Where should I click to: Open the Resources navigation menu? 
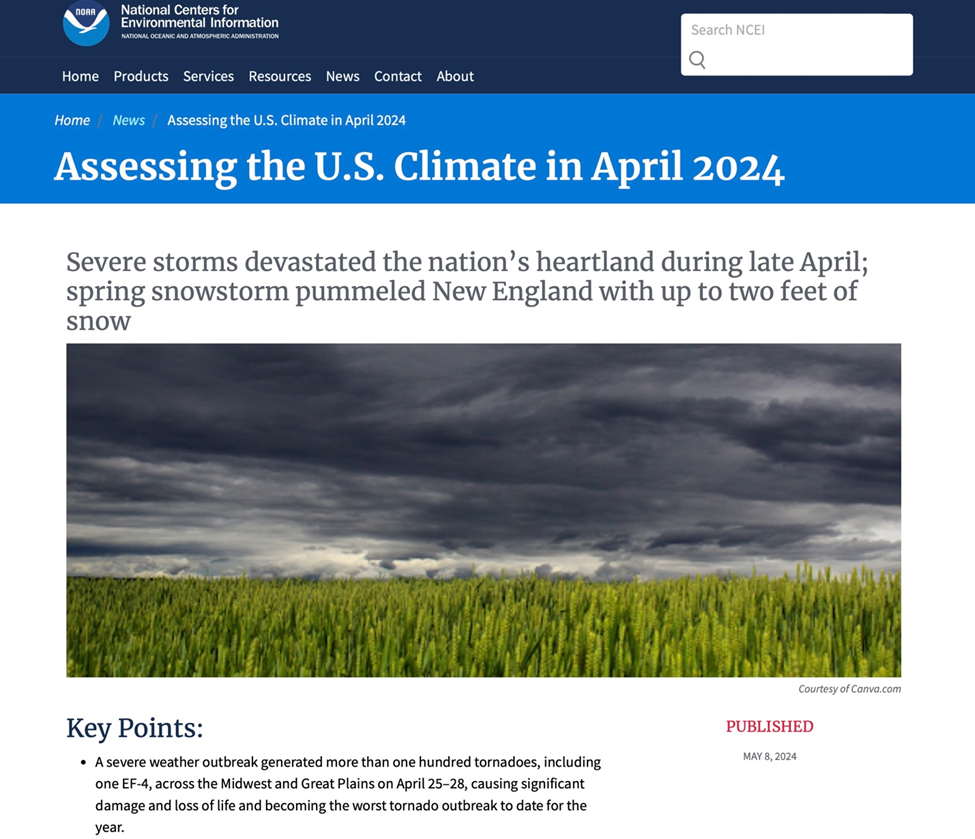pos(280,76)
